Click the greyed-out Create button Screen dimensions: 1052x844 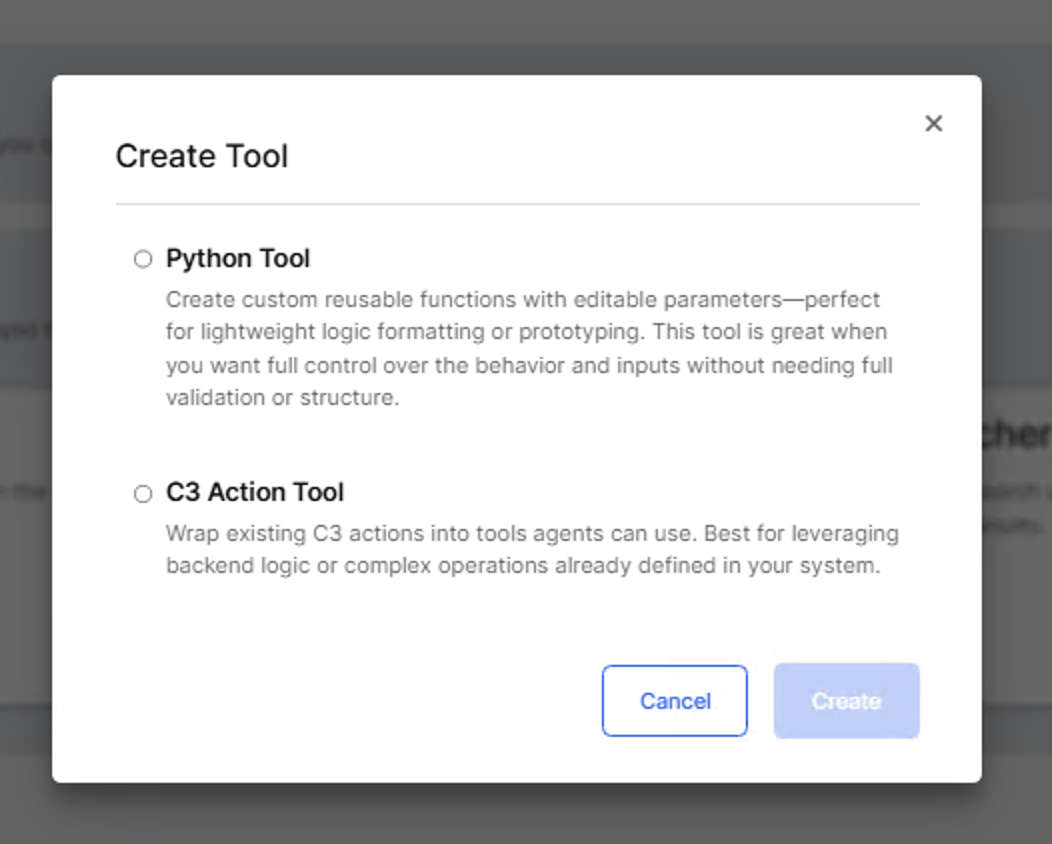[846, 701]
